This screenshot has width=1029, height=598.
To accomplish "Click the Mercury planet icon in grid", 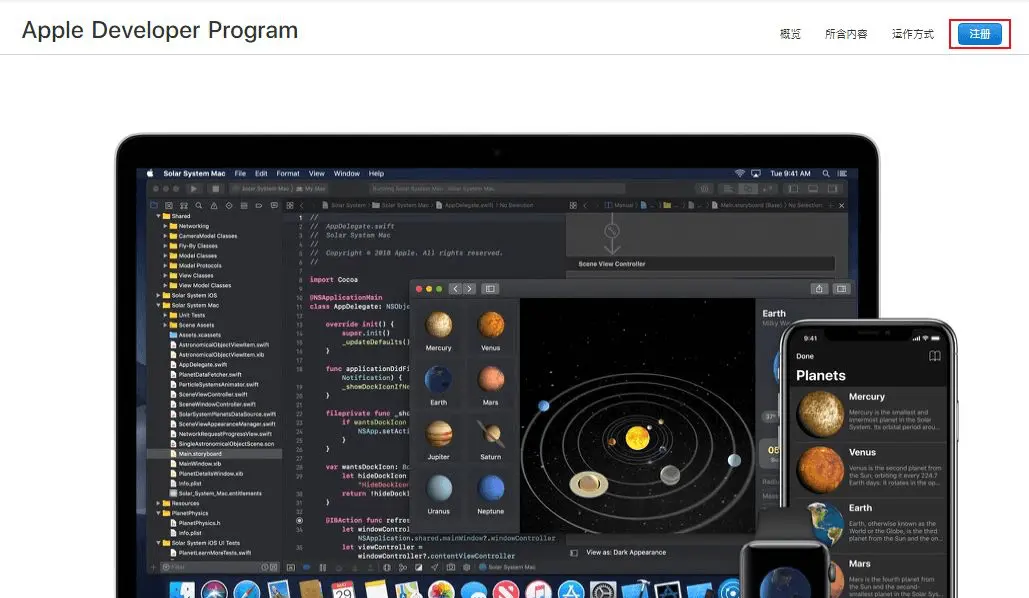I will click(438, 325).
